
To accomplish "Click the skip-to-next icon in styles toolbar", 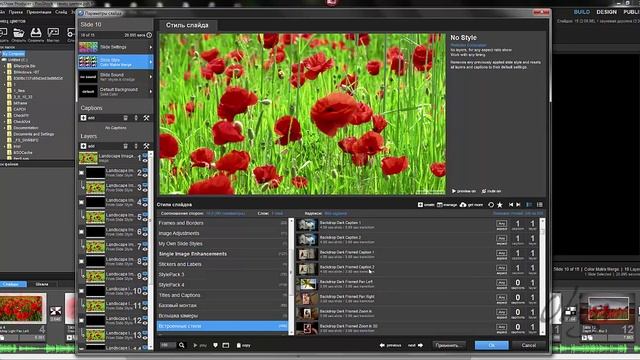I will 518,204.
